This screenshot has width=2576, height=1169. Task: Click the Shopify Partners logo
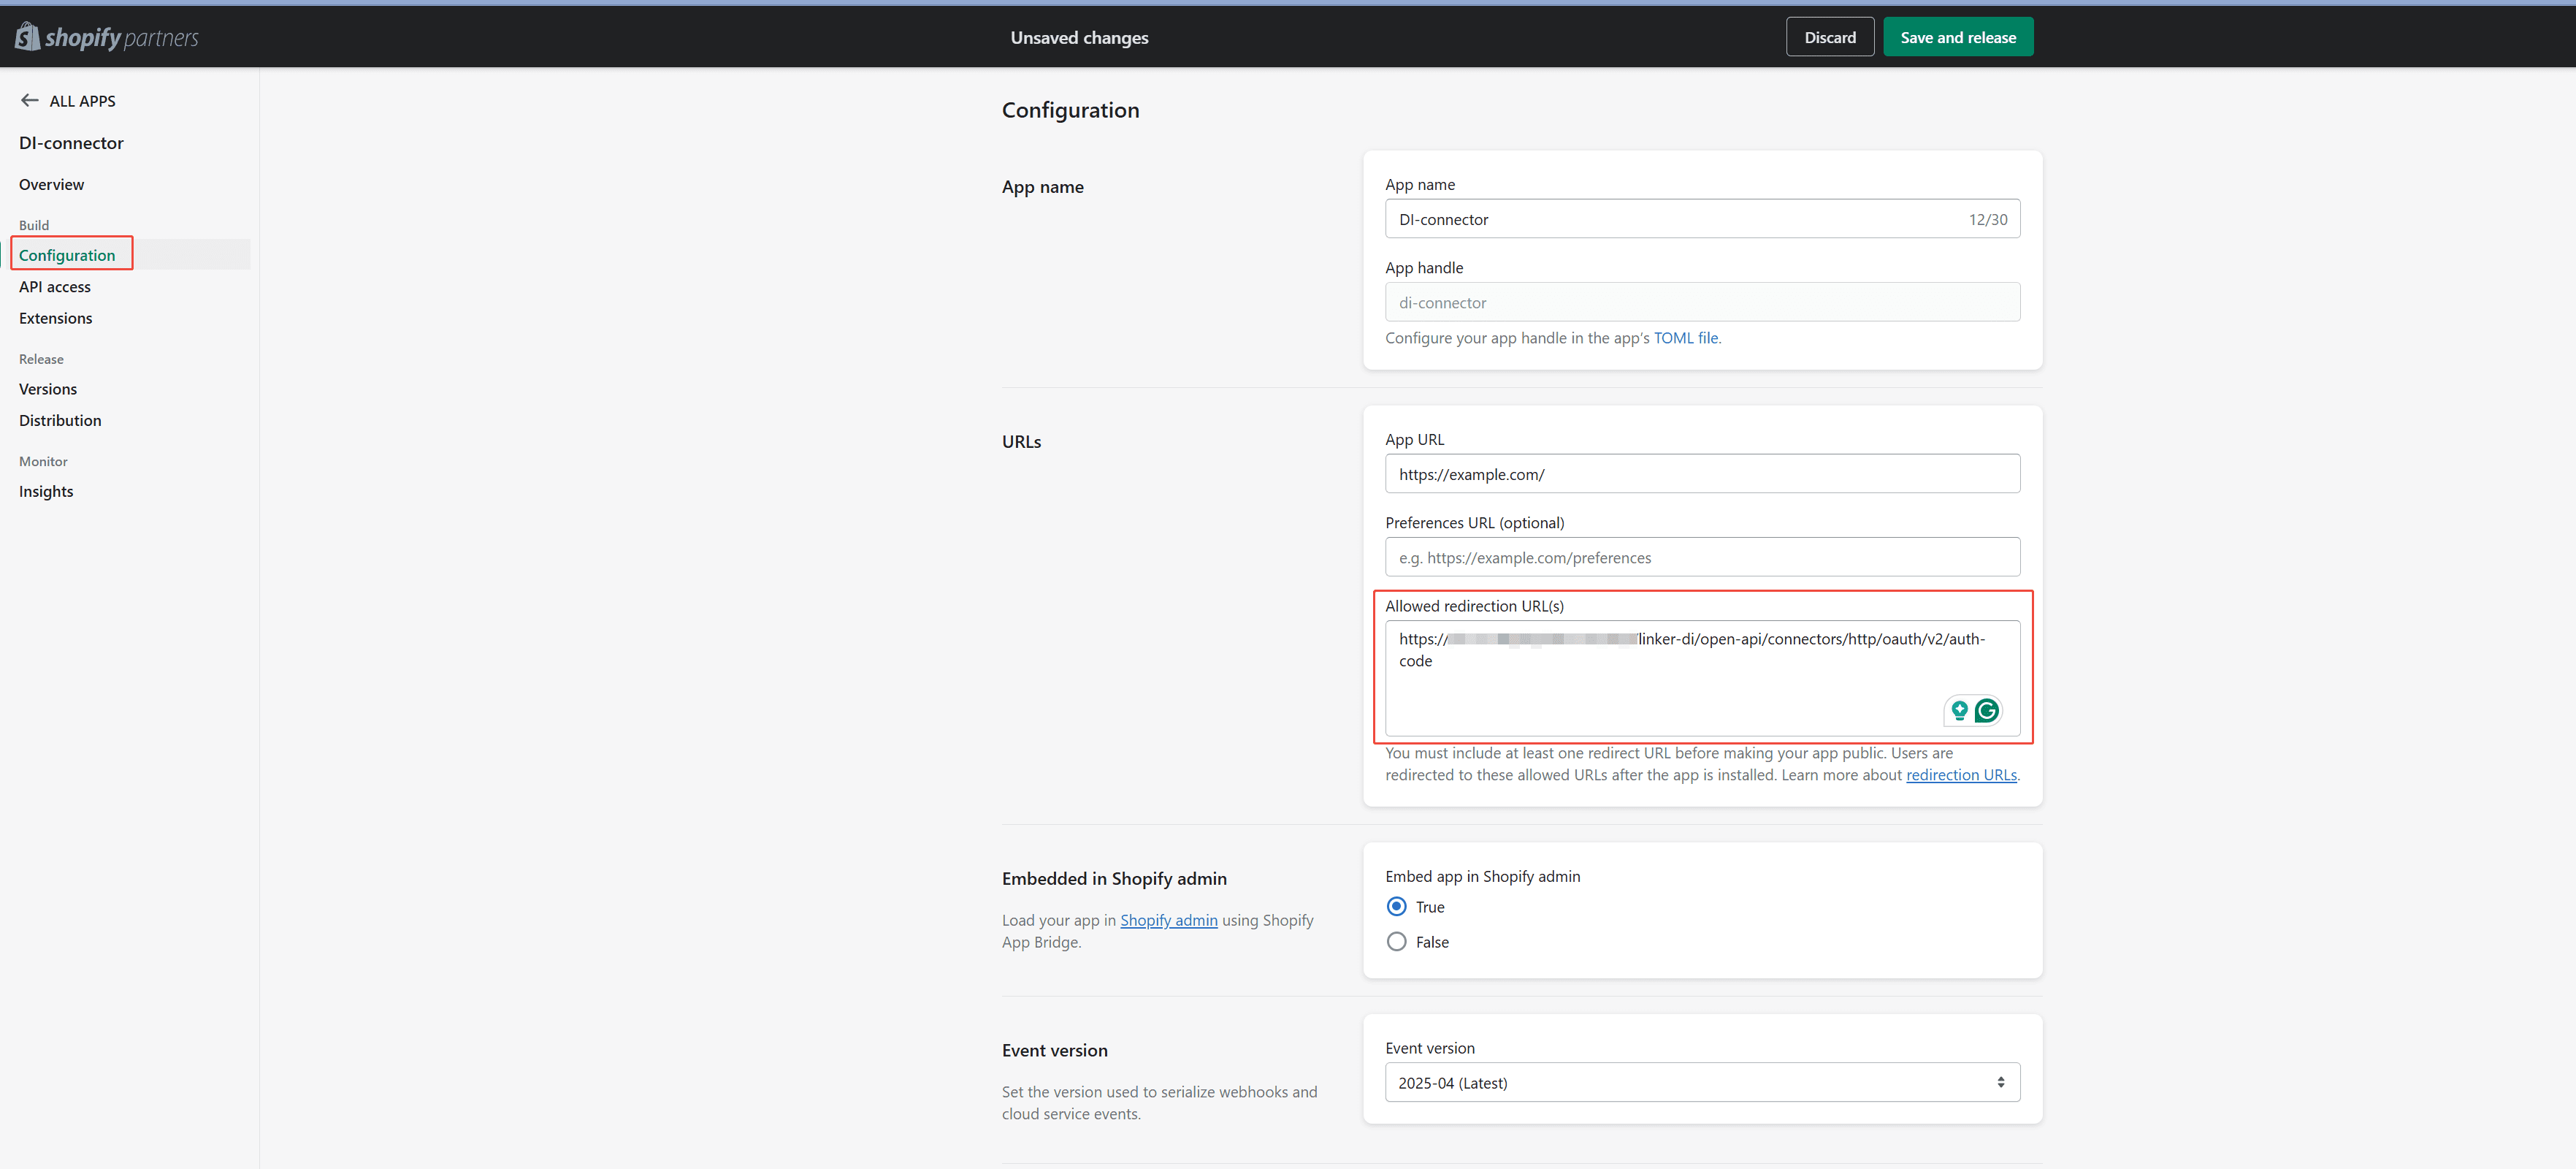point(107,37)
